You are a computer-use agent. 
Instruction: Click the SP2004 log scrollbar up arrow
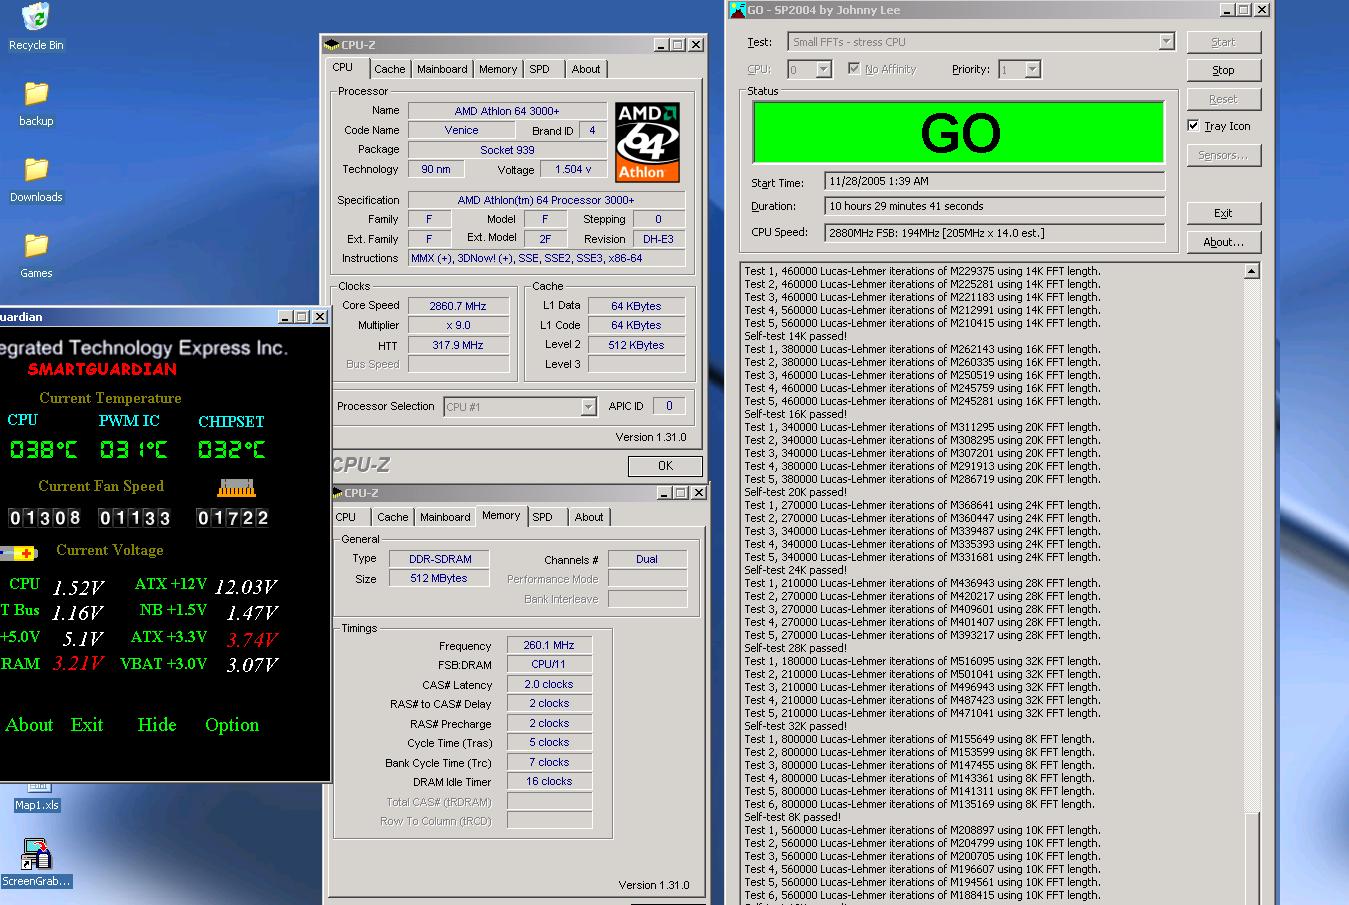pos(1251,271)
